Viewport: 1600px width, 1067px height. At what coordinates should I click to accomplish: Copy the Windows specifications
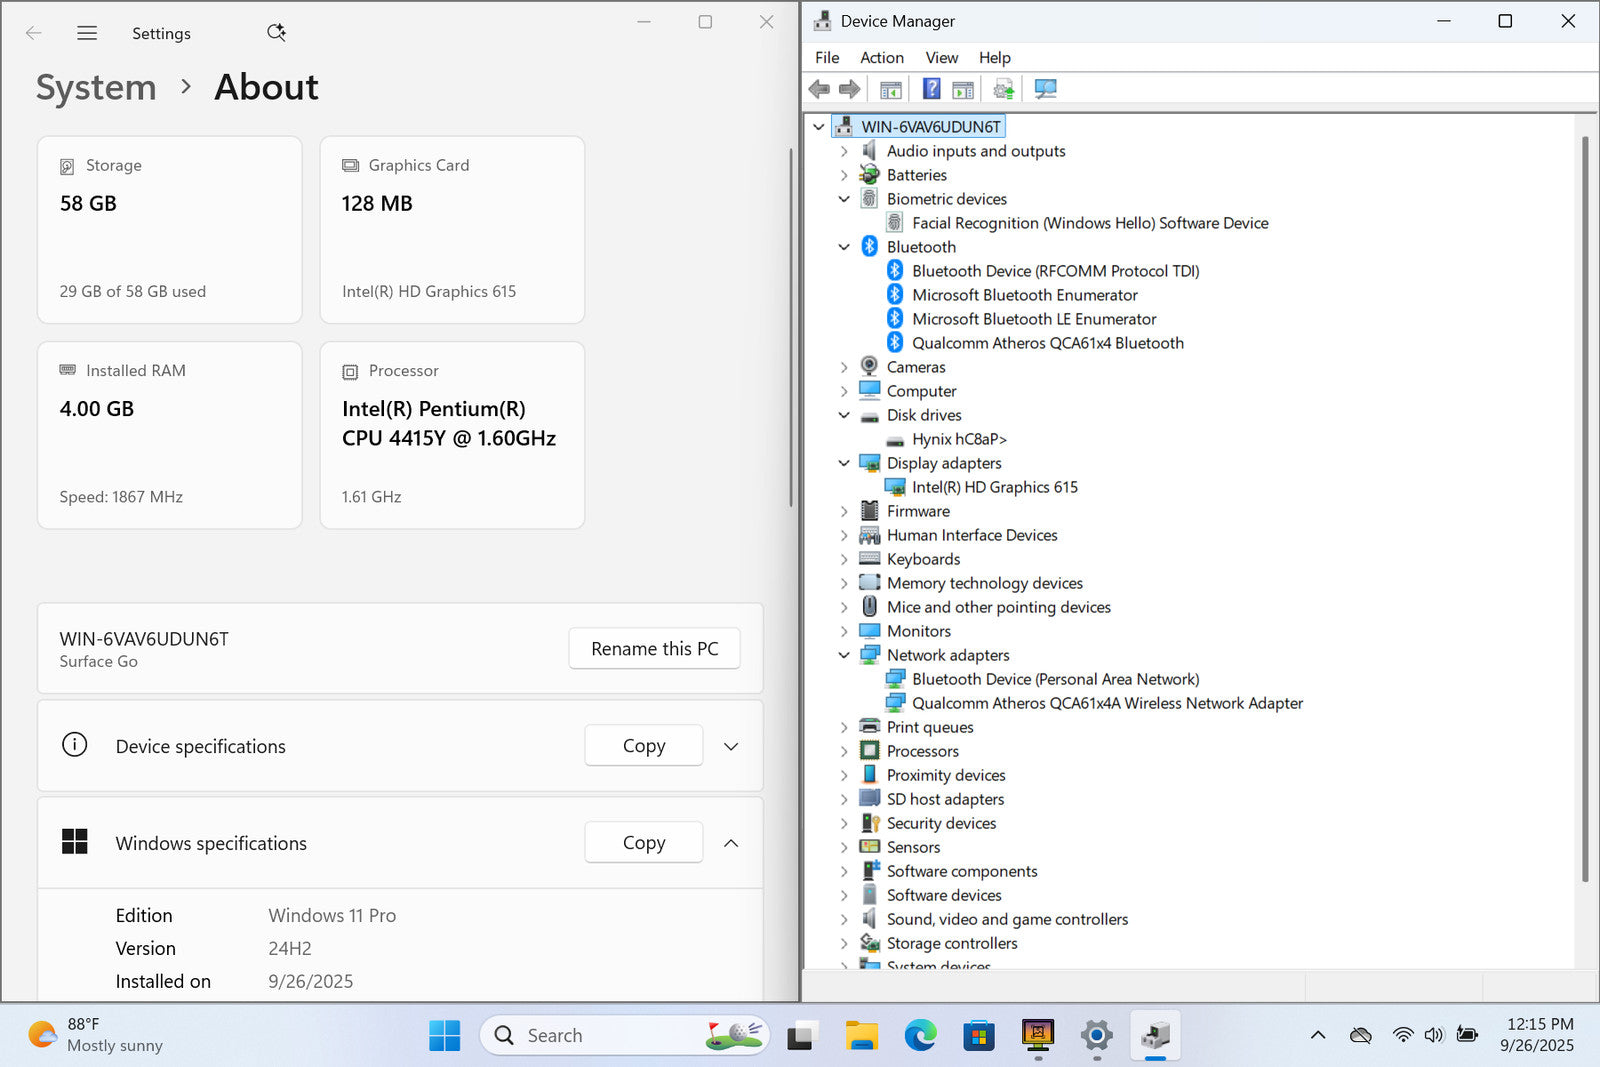[x=643, y=843]
